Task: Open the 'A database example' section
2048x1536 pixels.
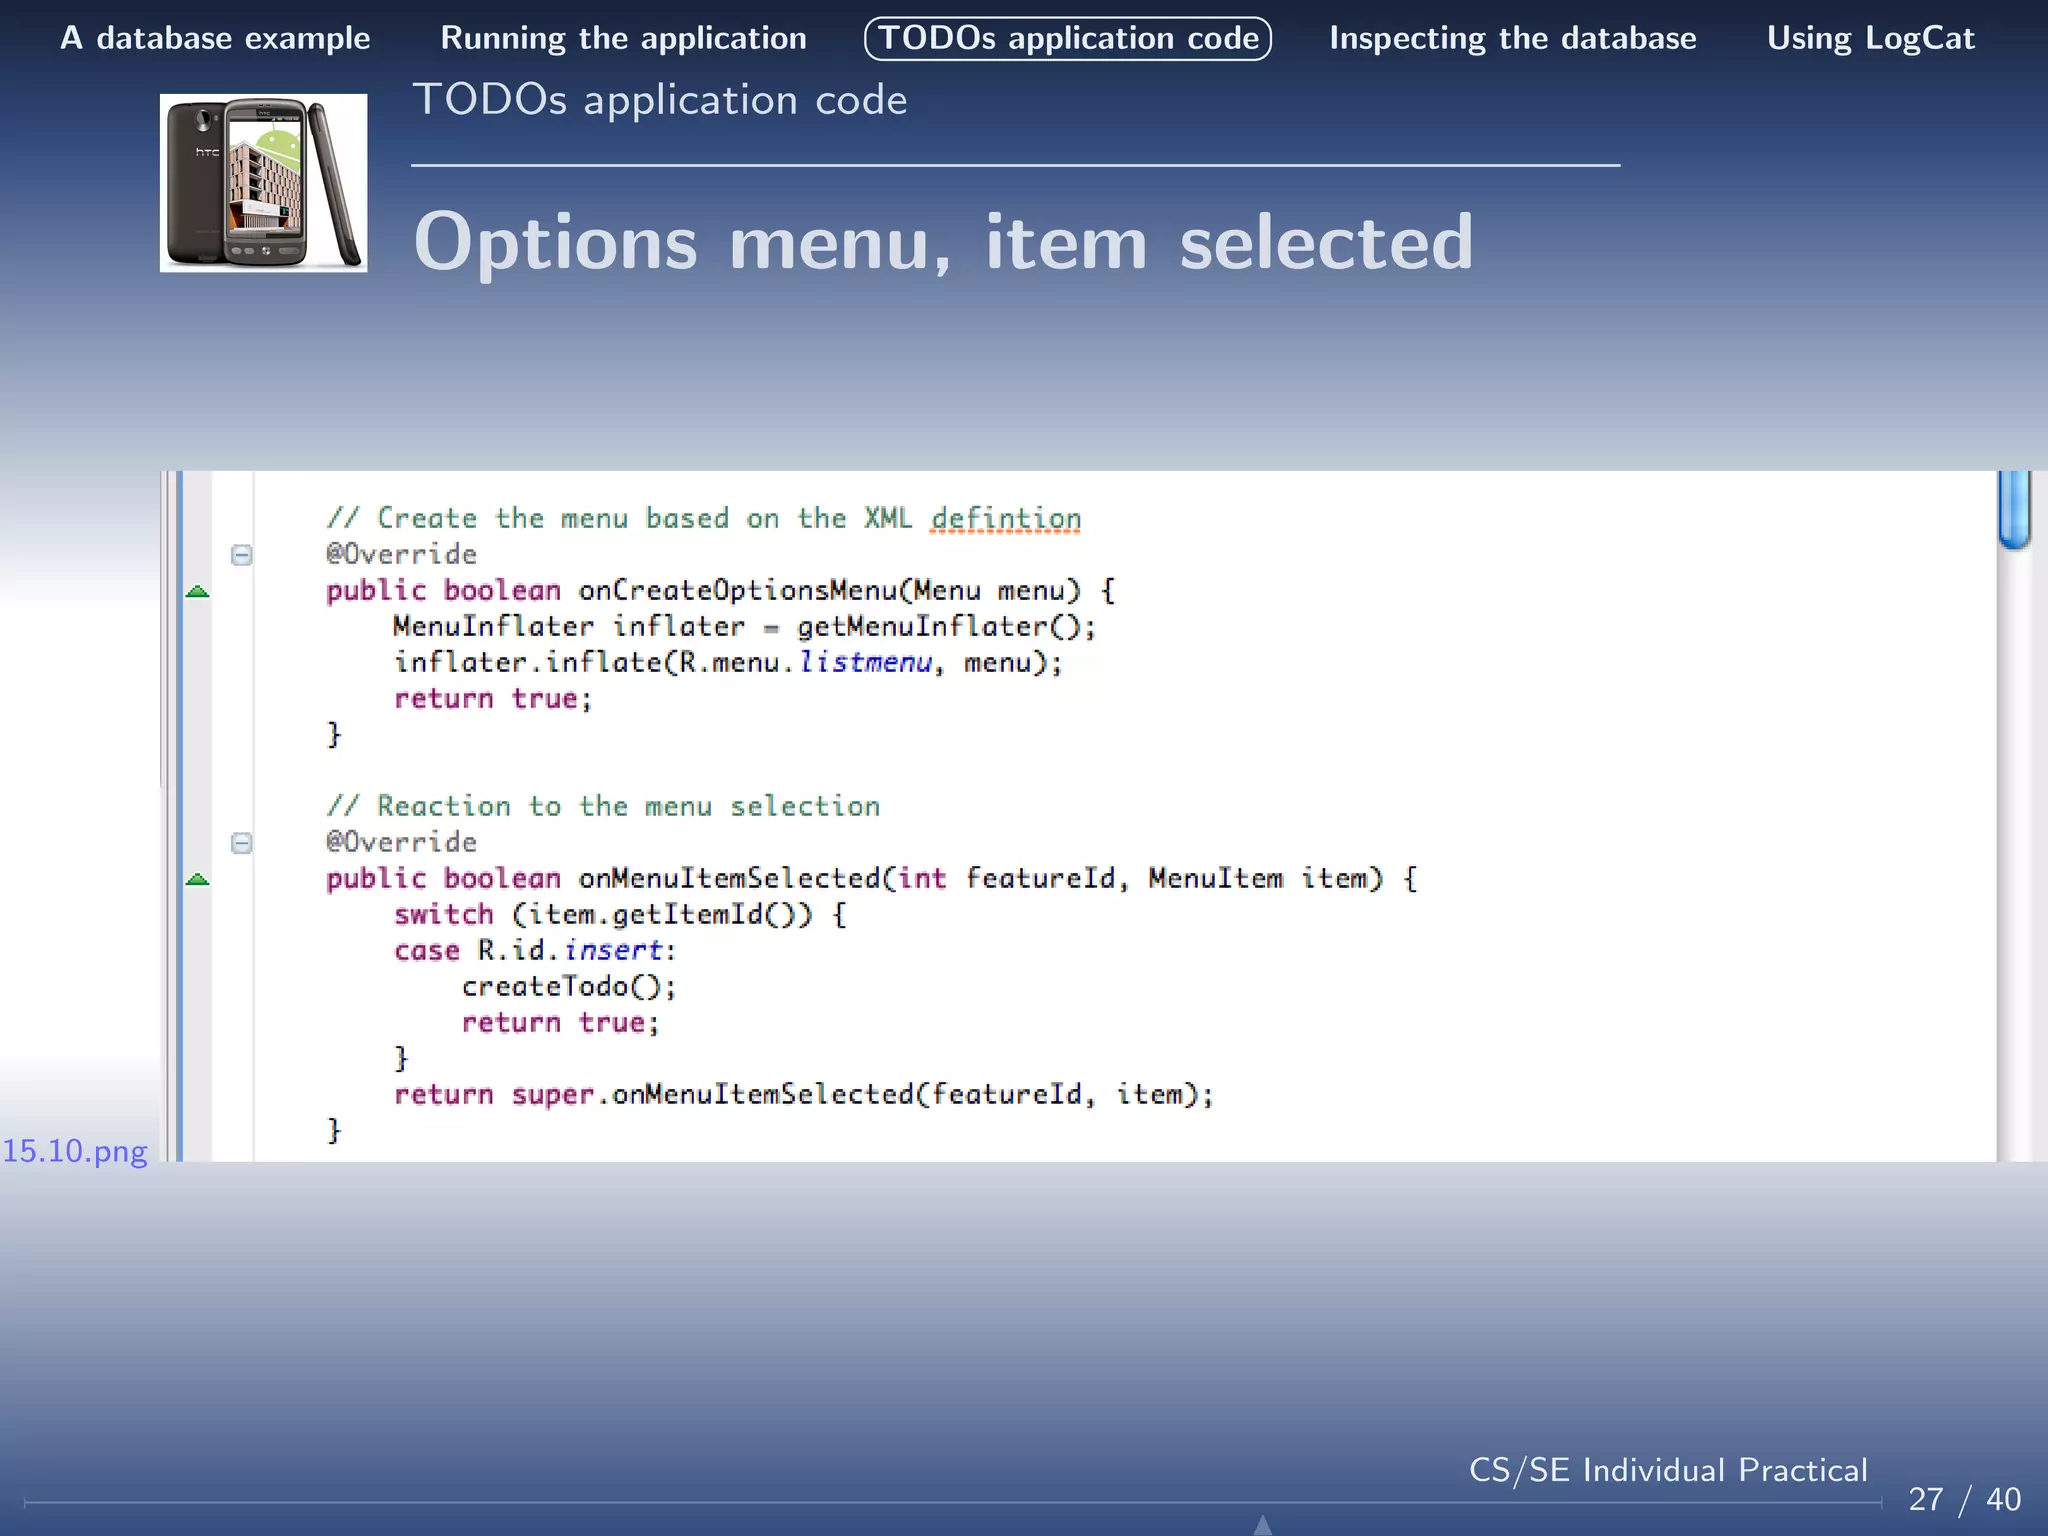Action: pos(215,38)
